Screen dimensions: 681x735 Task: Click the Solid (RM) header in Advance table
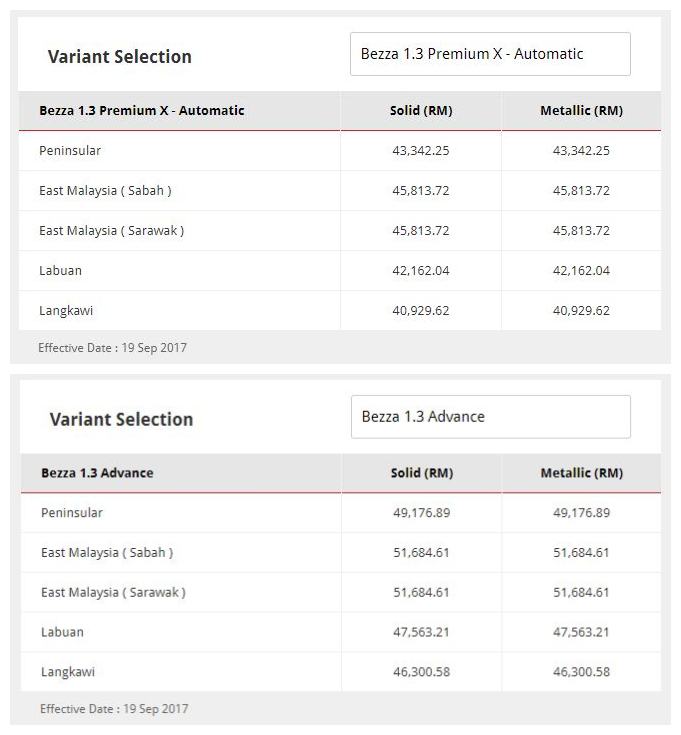[421, 473]
